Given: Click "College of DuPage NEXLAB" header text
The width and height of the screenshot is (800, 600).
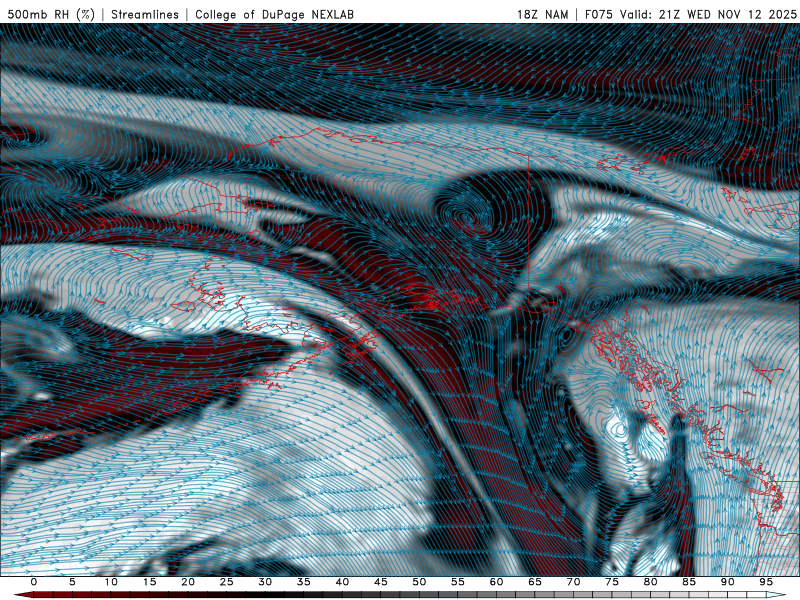Looking at the screenshot, I should (274, 14).
